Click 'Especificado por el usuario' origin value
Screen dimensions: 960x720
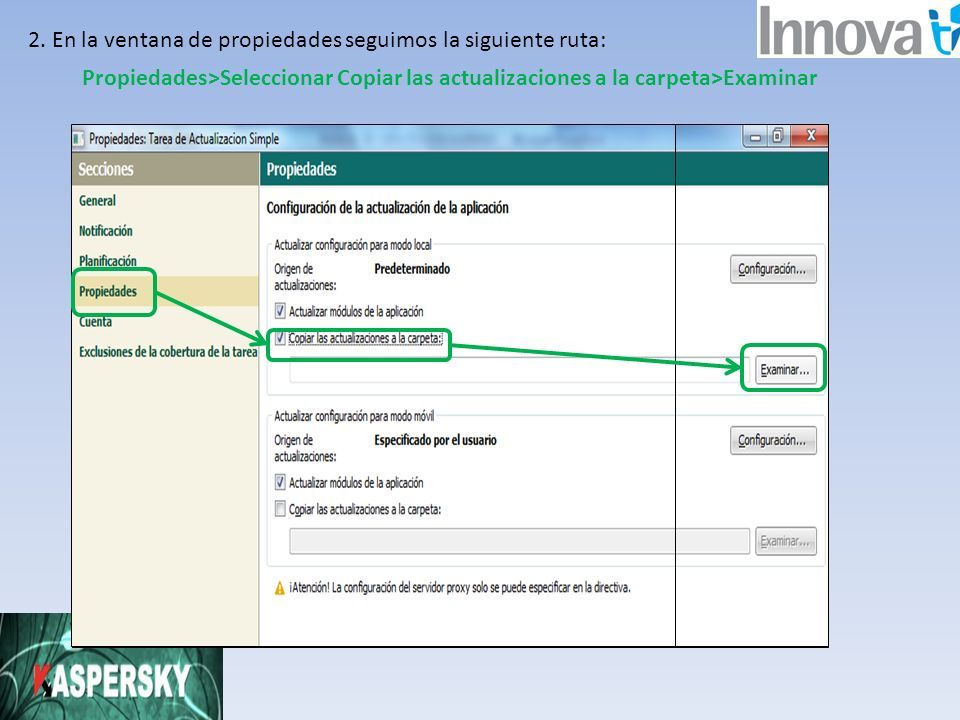click(x=435, y=440)
